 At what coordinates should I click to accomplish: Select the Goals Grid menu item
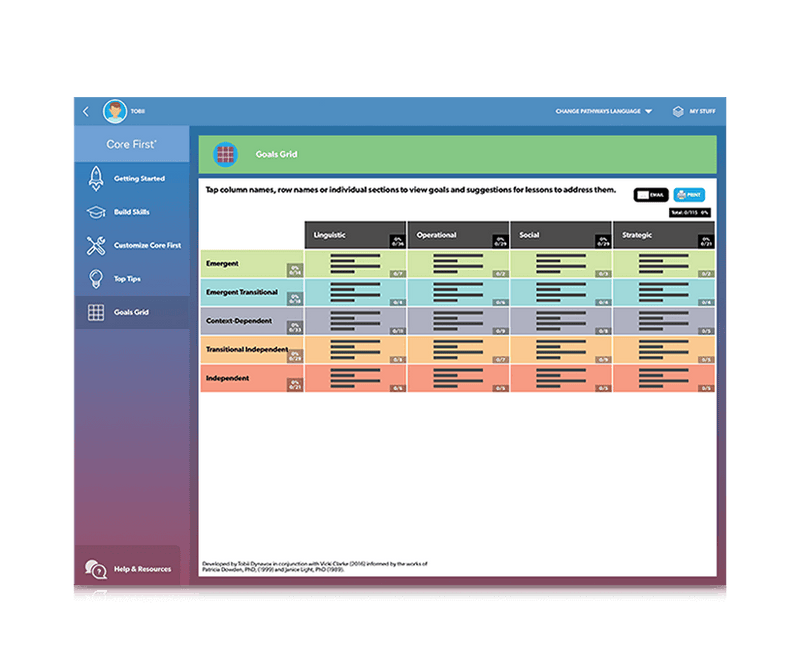[x=132, y=312]
